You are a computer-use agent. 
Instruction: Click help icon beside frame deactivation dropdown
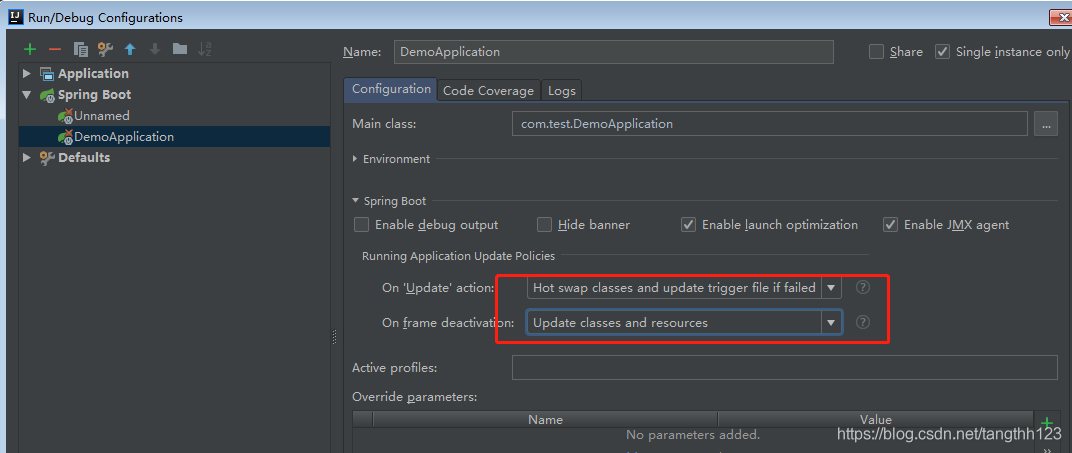(x=863, y=322)
